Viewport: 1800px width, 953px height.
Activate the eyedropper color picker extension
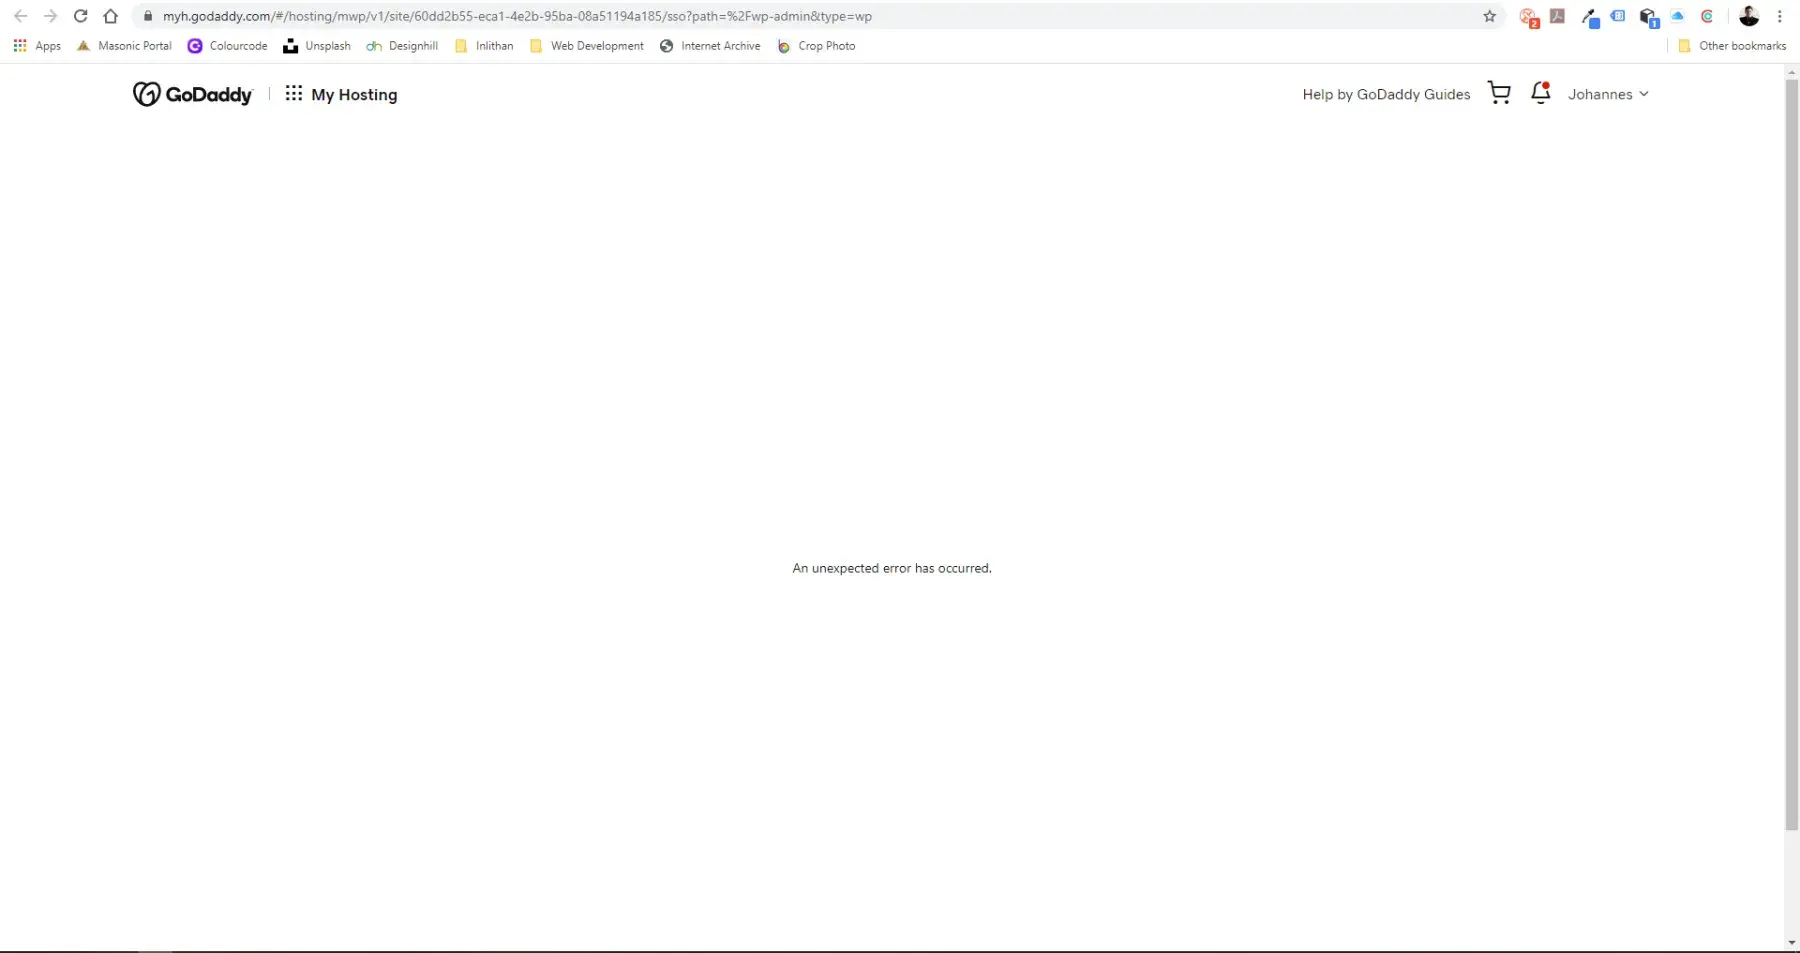[x=1589, y=17]
